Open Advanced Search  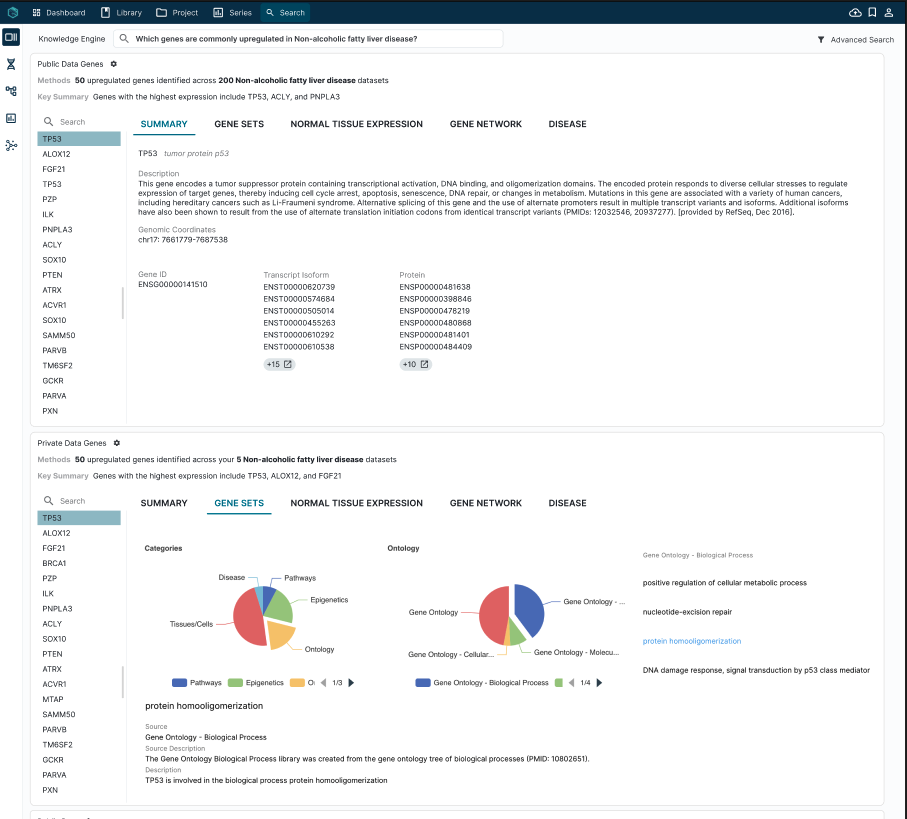coord(856,39)
